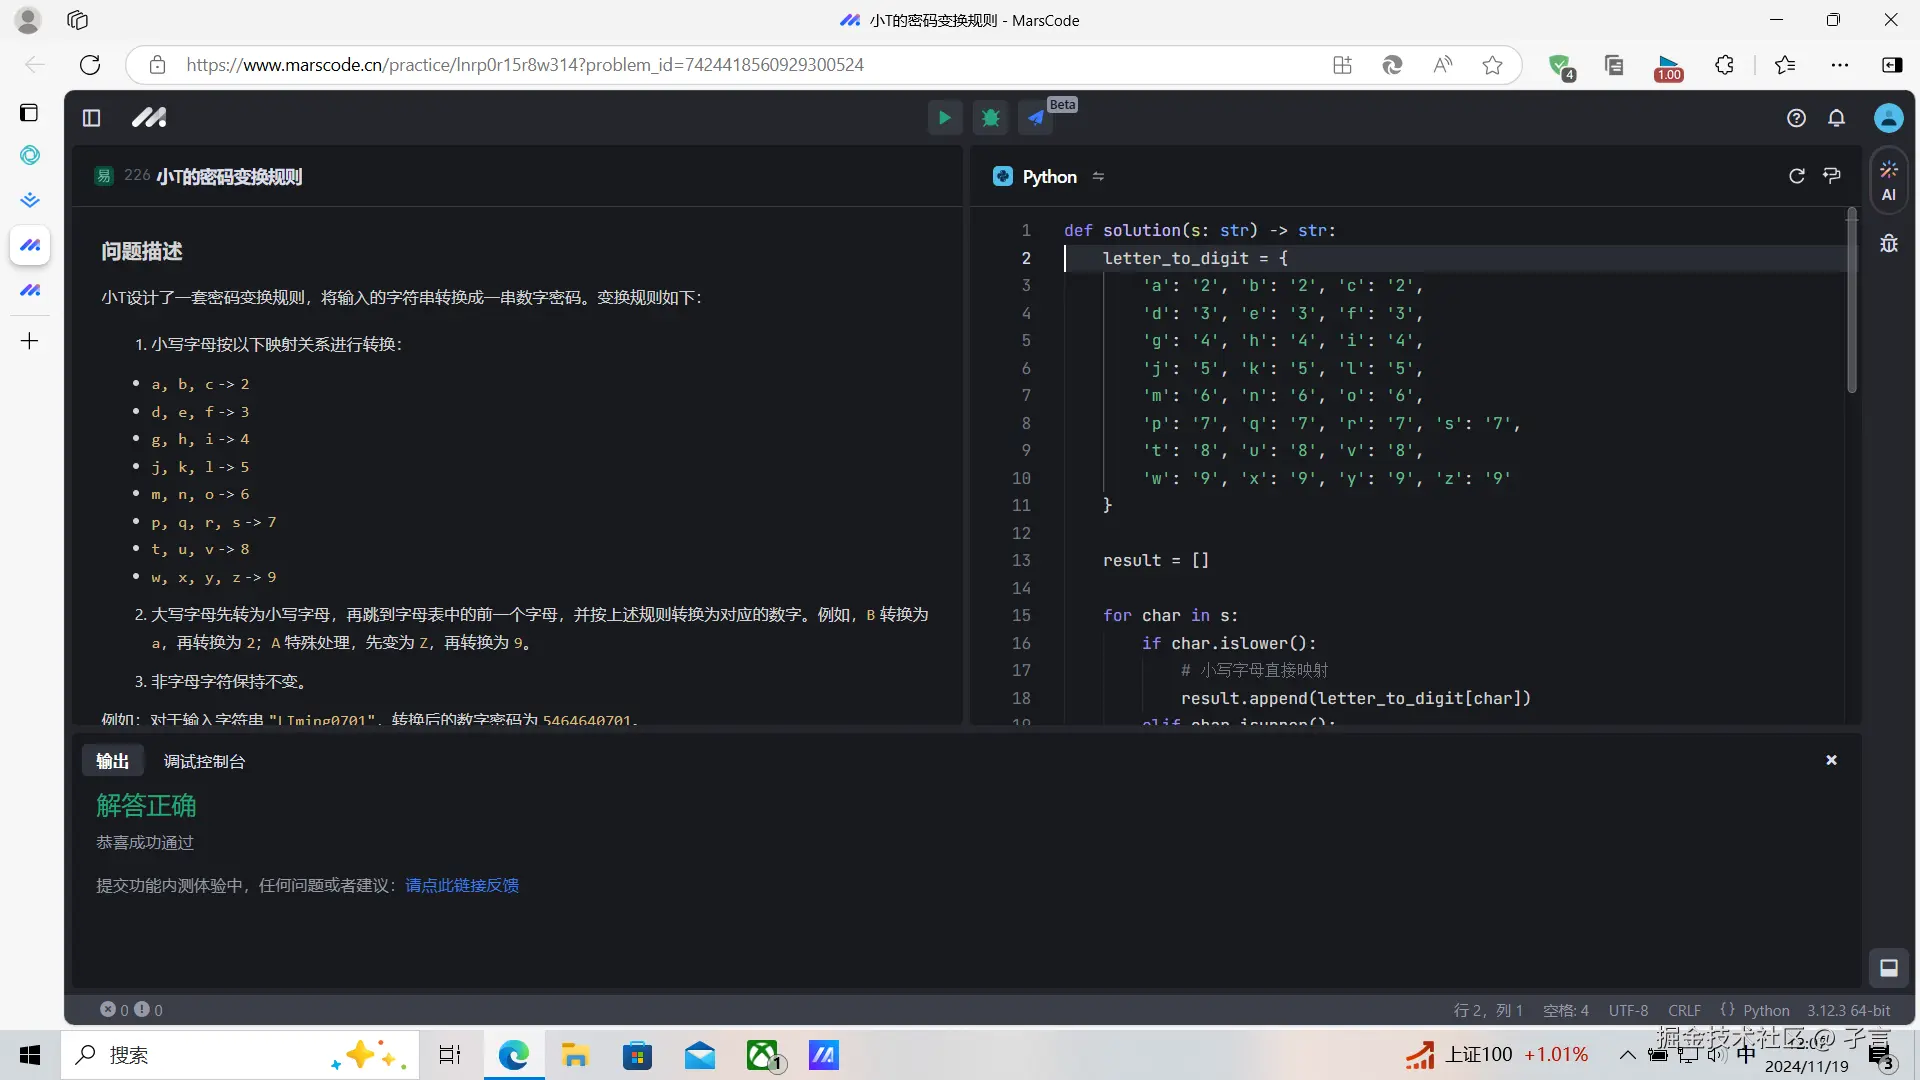1920x1080 pixels.
Task: Click the MarsCode logo in the top bar
Action: 148,117
